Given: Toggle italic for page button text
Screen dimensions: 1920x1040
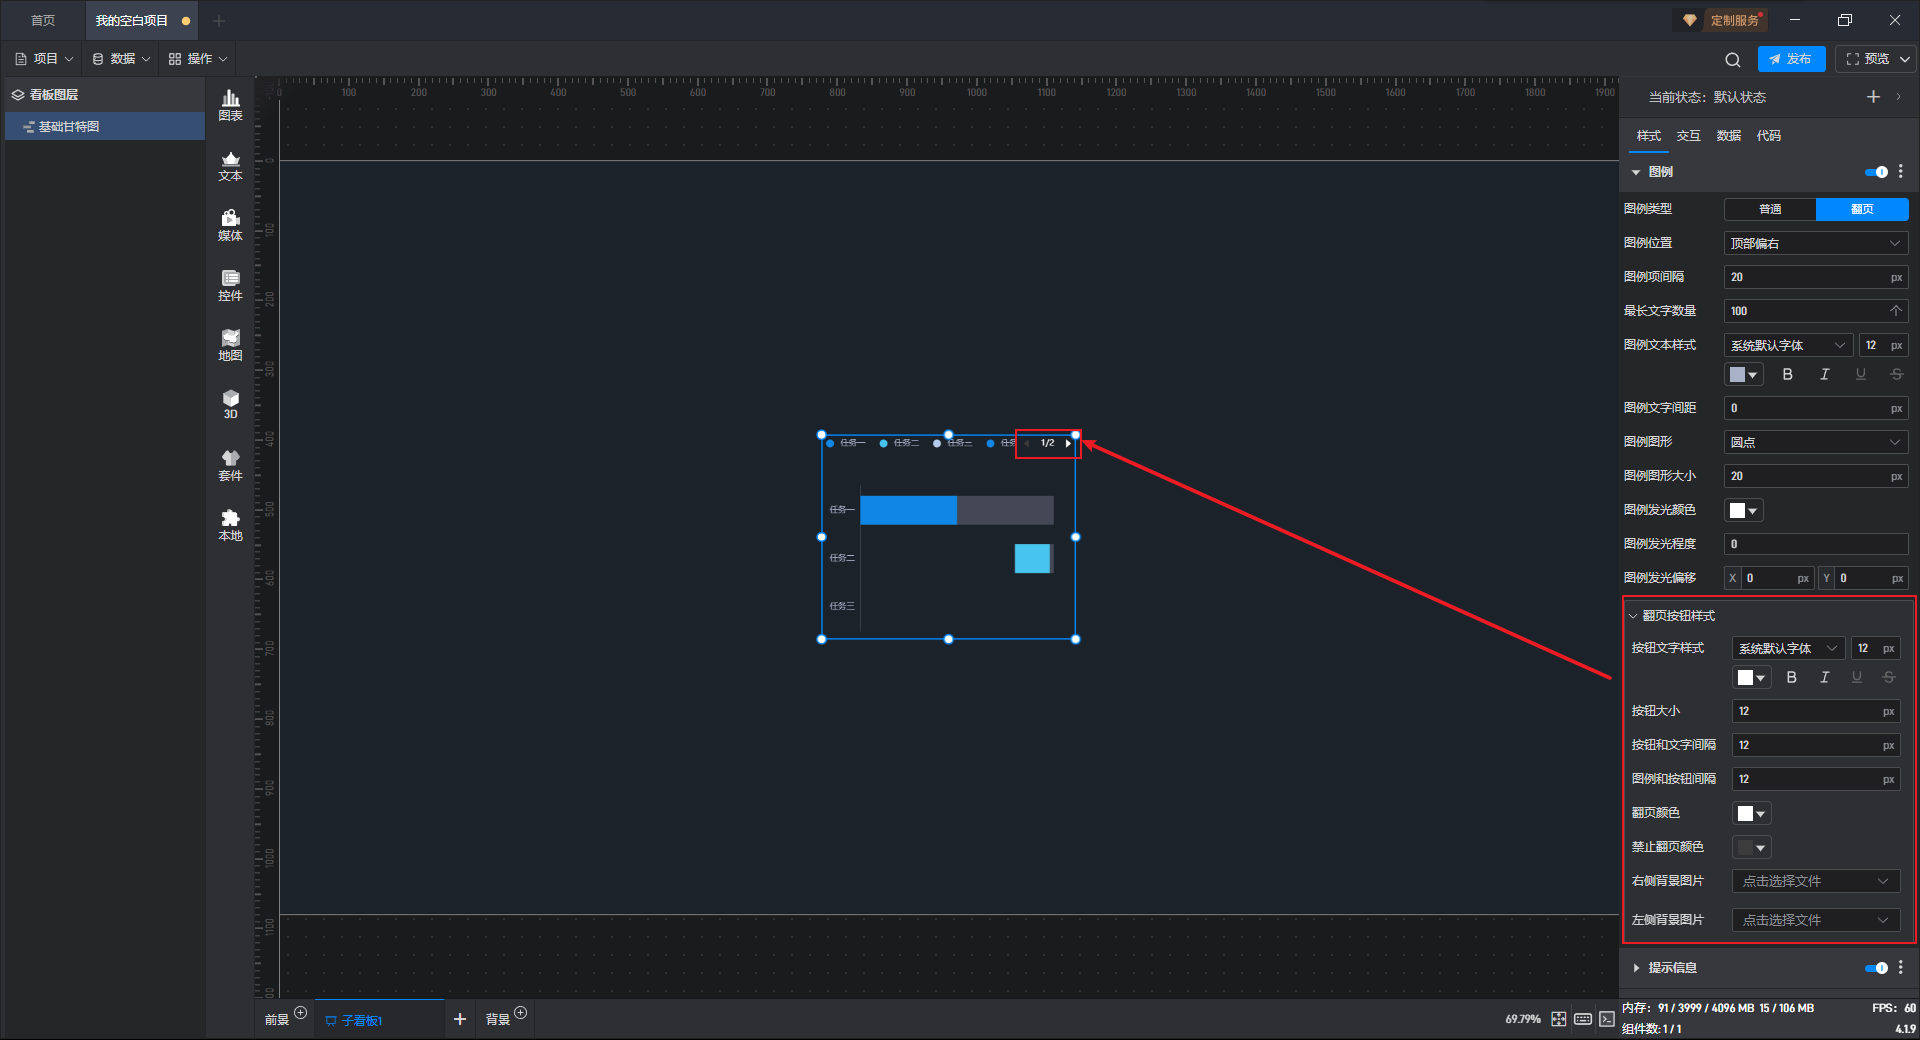Looking at the screenshot, I should point(1824,677).
